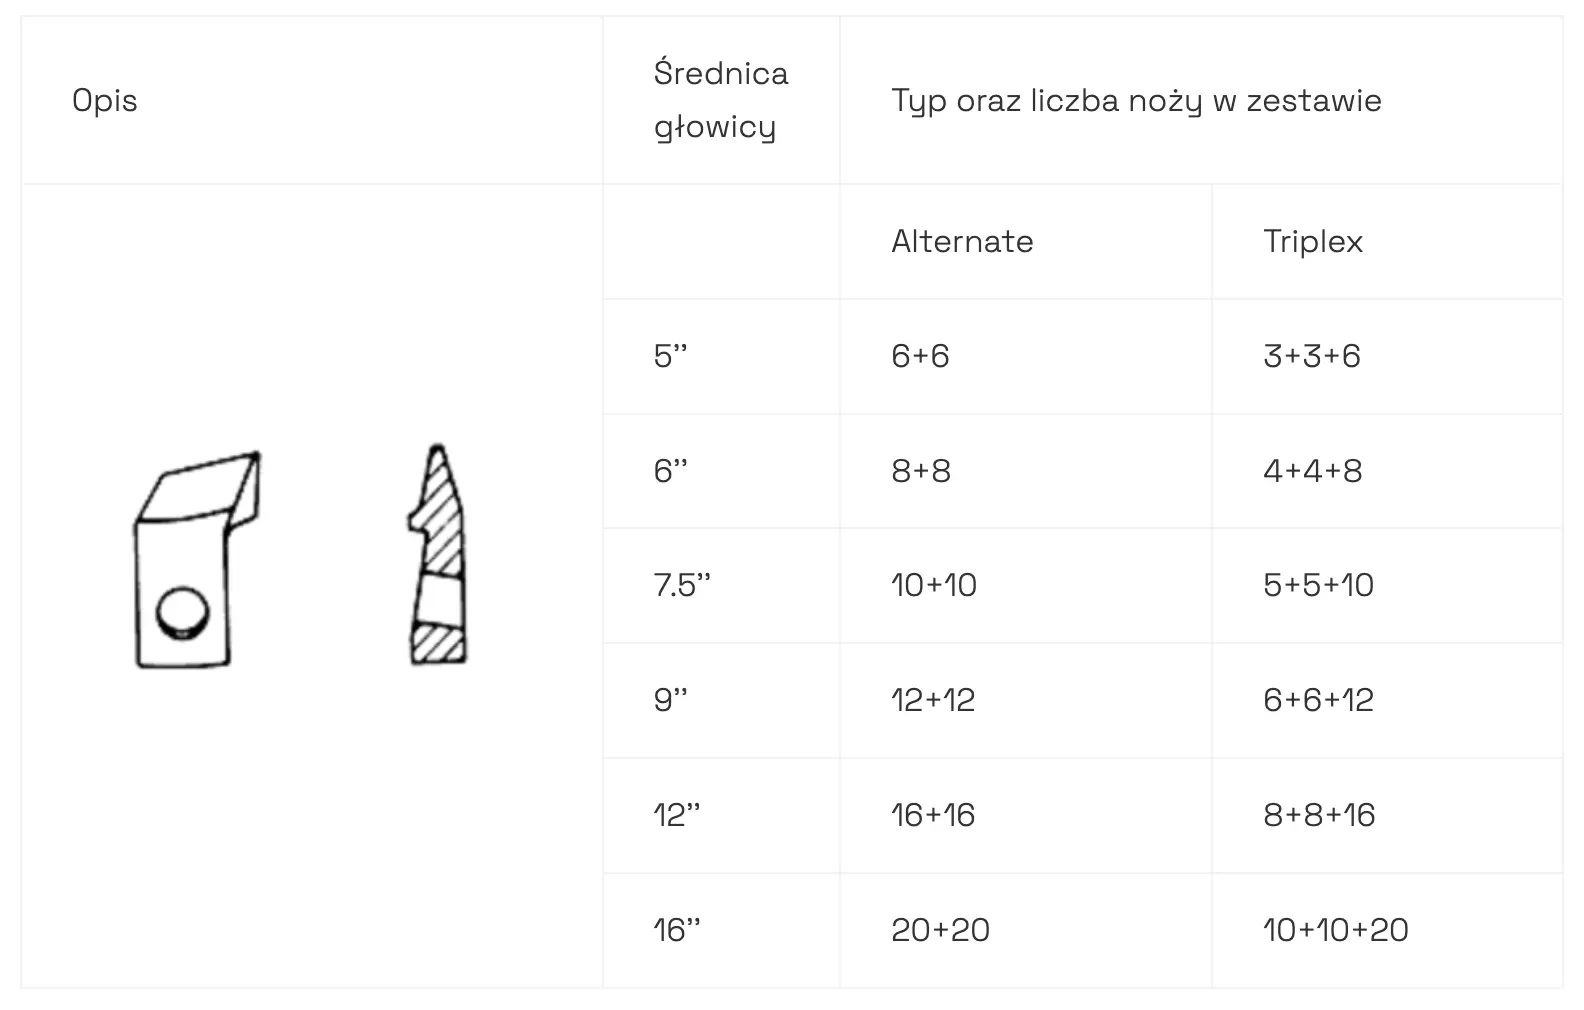This screenshot has height=1010, width=1584.
Task: Select the "Średnica głowicy" header cell
Action: pyautogui.click(x=720, y=100)
